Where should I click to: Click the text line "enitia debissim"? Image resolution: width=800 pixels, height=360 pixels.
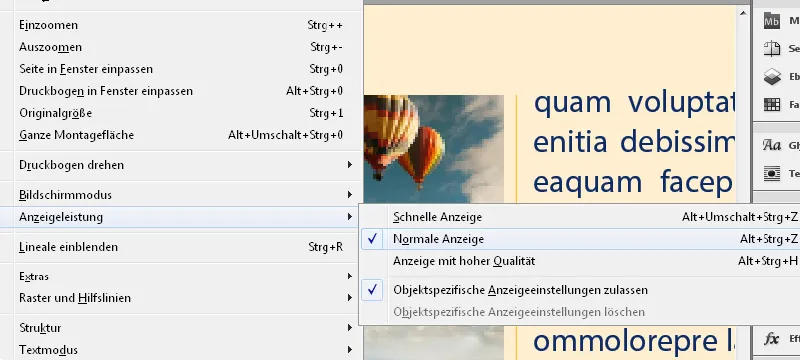[x=634, y=143]
